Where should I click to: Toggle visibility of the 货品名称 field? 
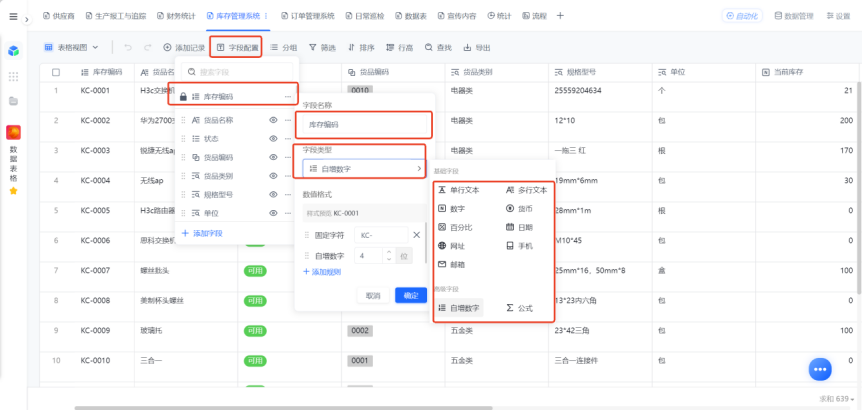tap(273, 120)
